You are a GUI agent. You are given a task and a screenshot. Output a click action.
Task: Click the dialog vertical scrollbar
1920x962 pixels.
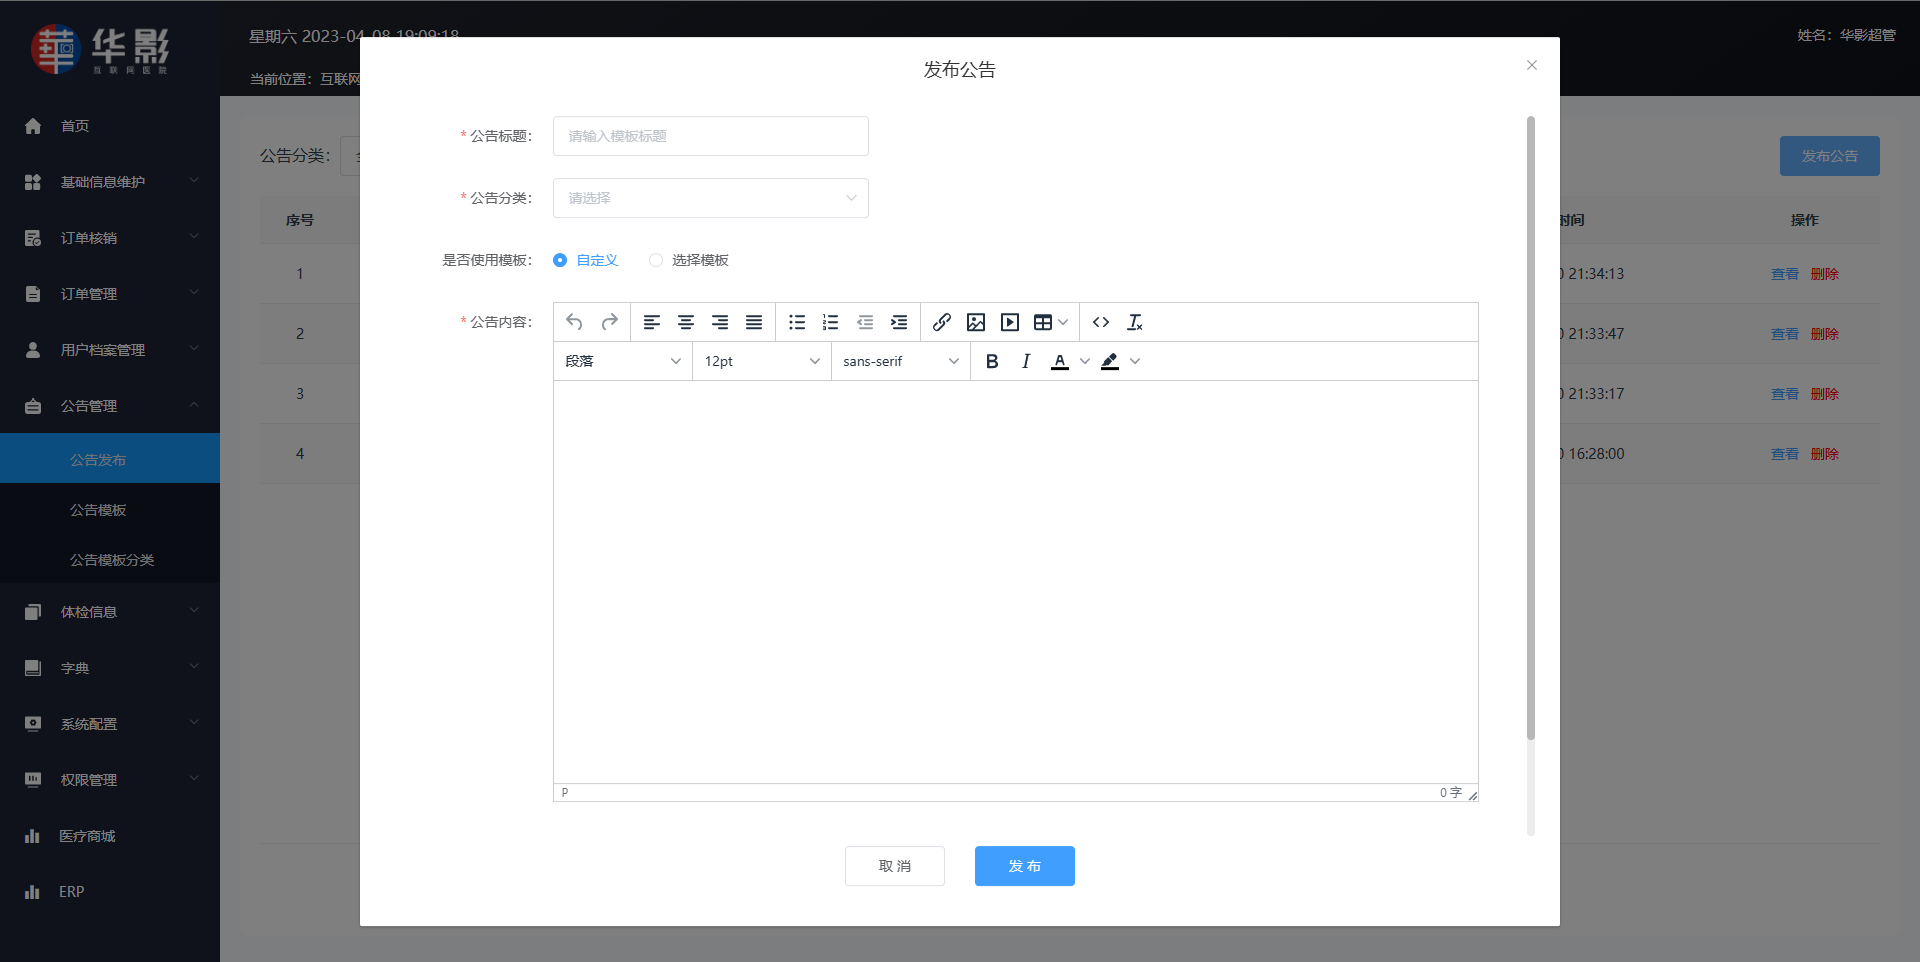[1531, 428]
